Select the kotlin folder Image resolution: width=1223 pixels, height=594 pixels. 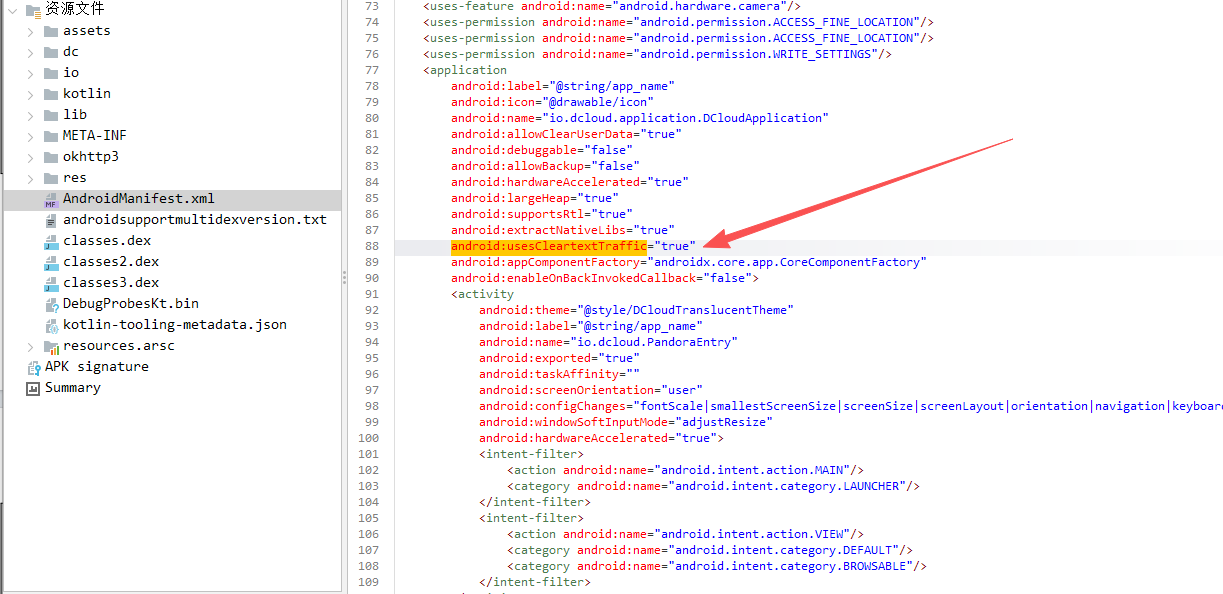click(x=87, y=94)
